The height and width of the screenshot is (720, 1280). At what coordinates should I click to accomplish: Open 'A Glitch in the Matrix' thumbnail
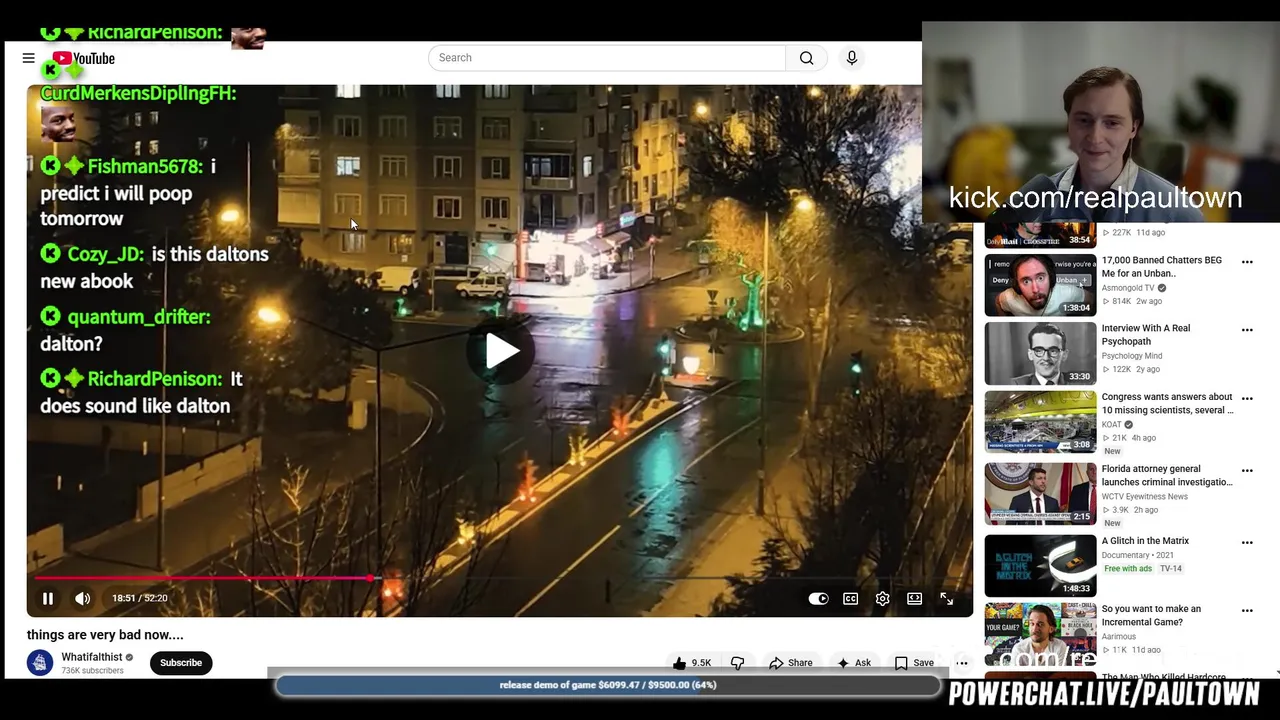[1040, 565]
